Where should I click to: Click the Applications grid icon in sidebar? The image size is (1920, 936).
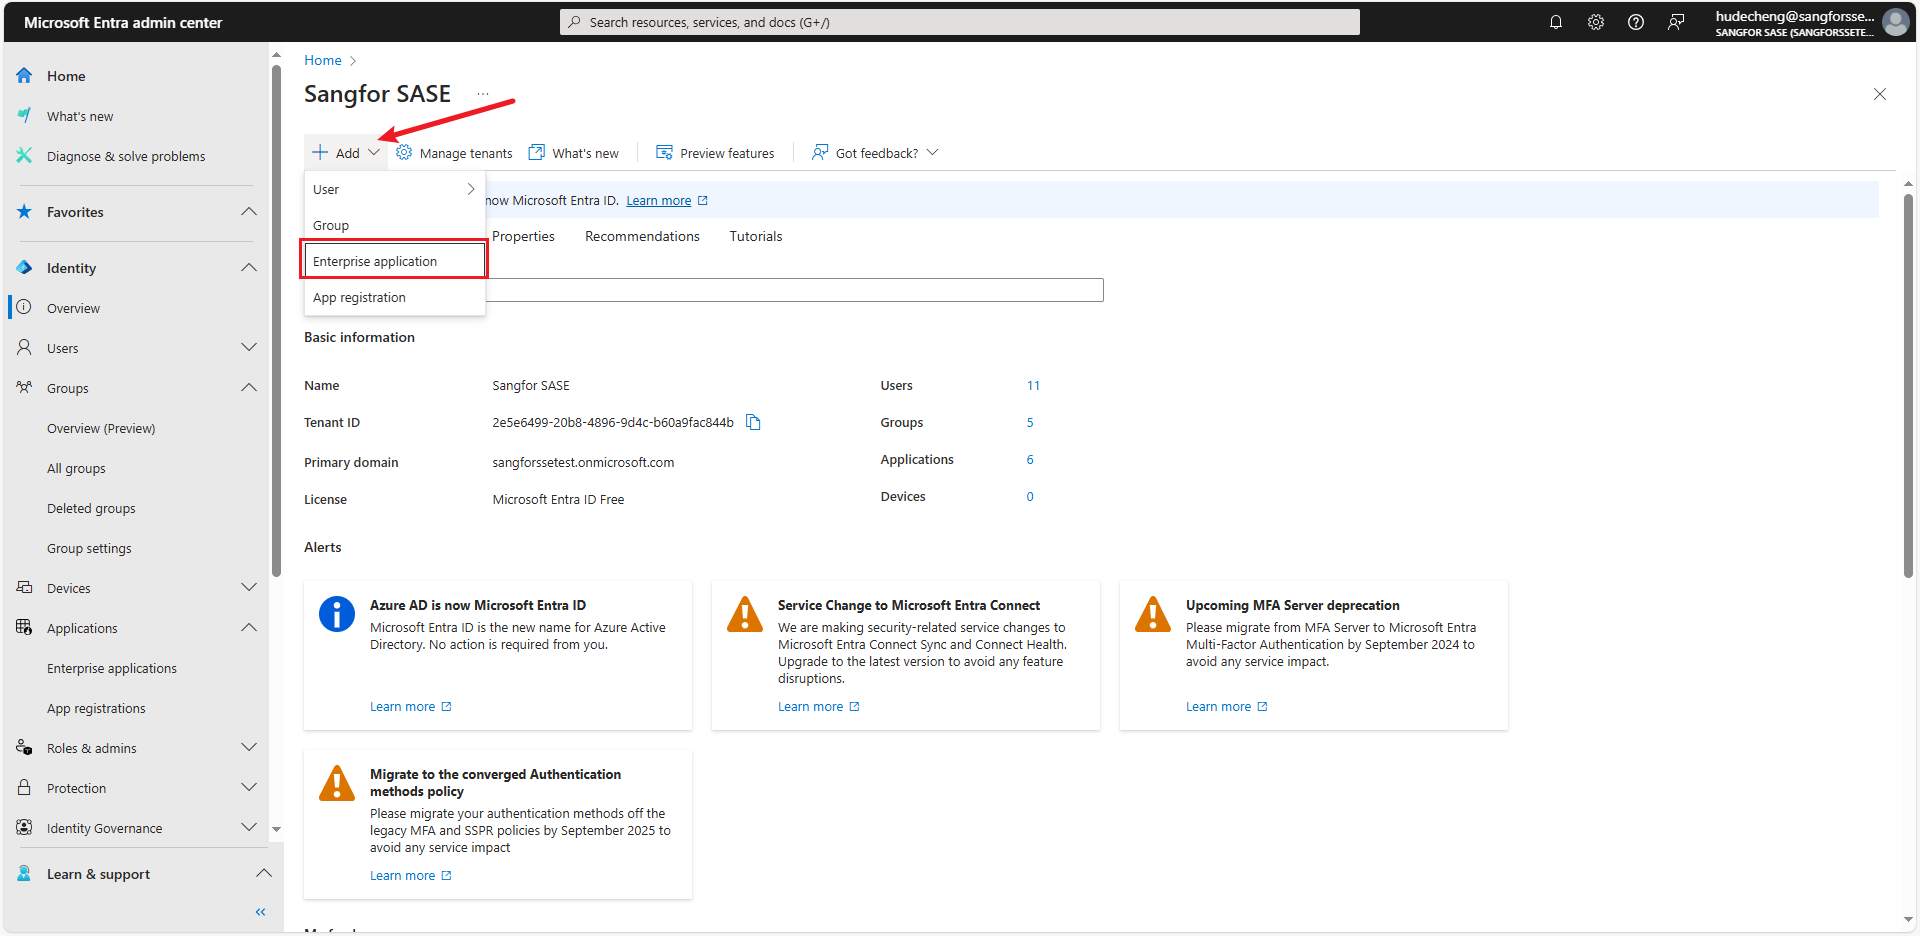pos(24,628)
